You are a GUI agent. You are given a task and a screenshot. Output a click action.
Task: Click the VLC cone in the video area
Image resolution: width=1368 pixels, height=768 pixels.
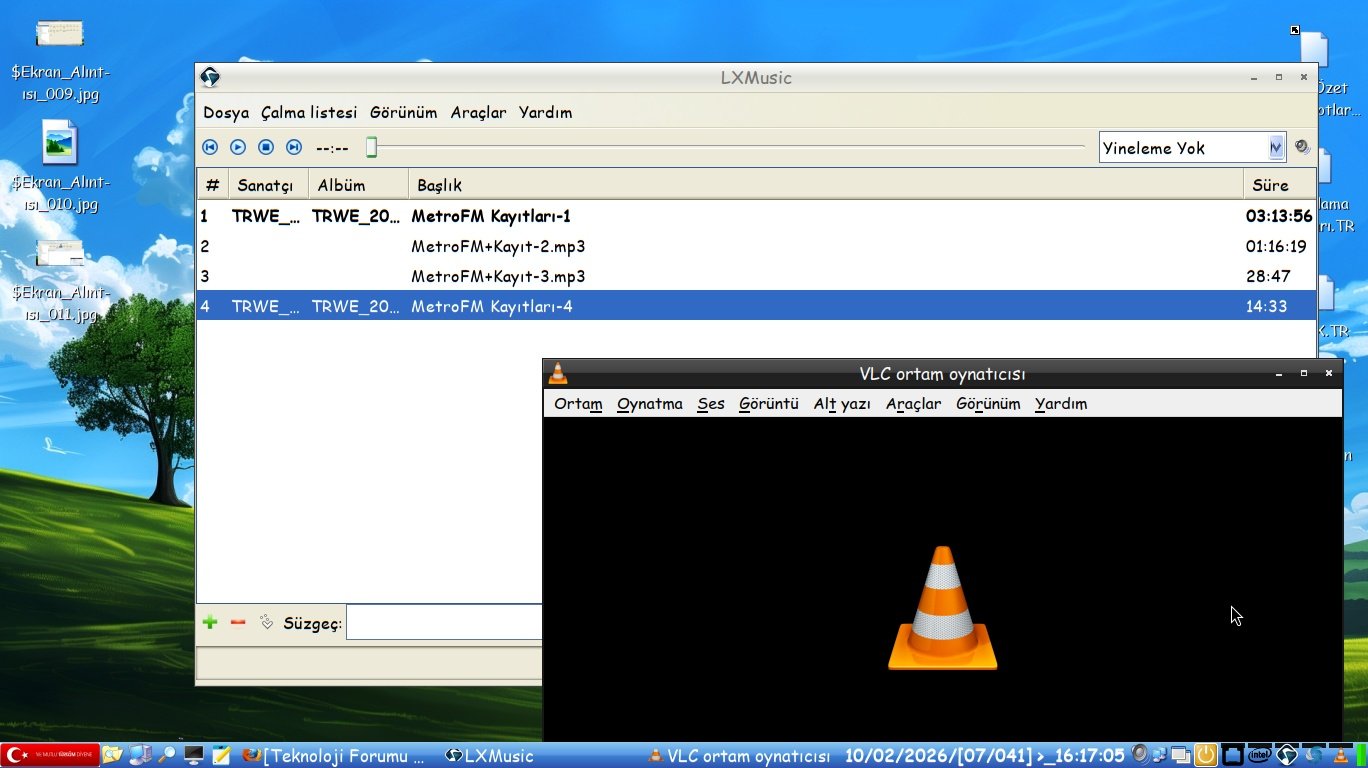(x=942, y=608)
